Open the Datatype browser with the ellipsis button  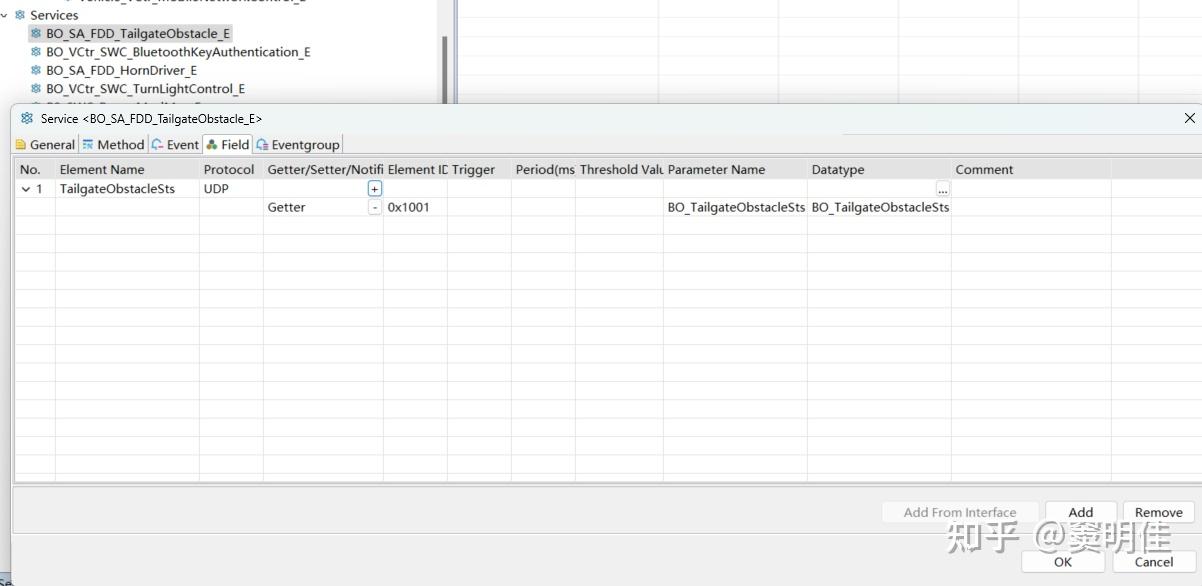(941, 188)
